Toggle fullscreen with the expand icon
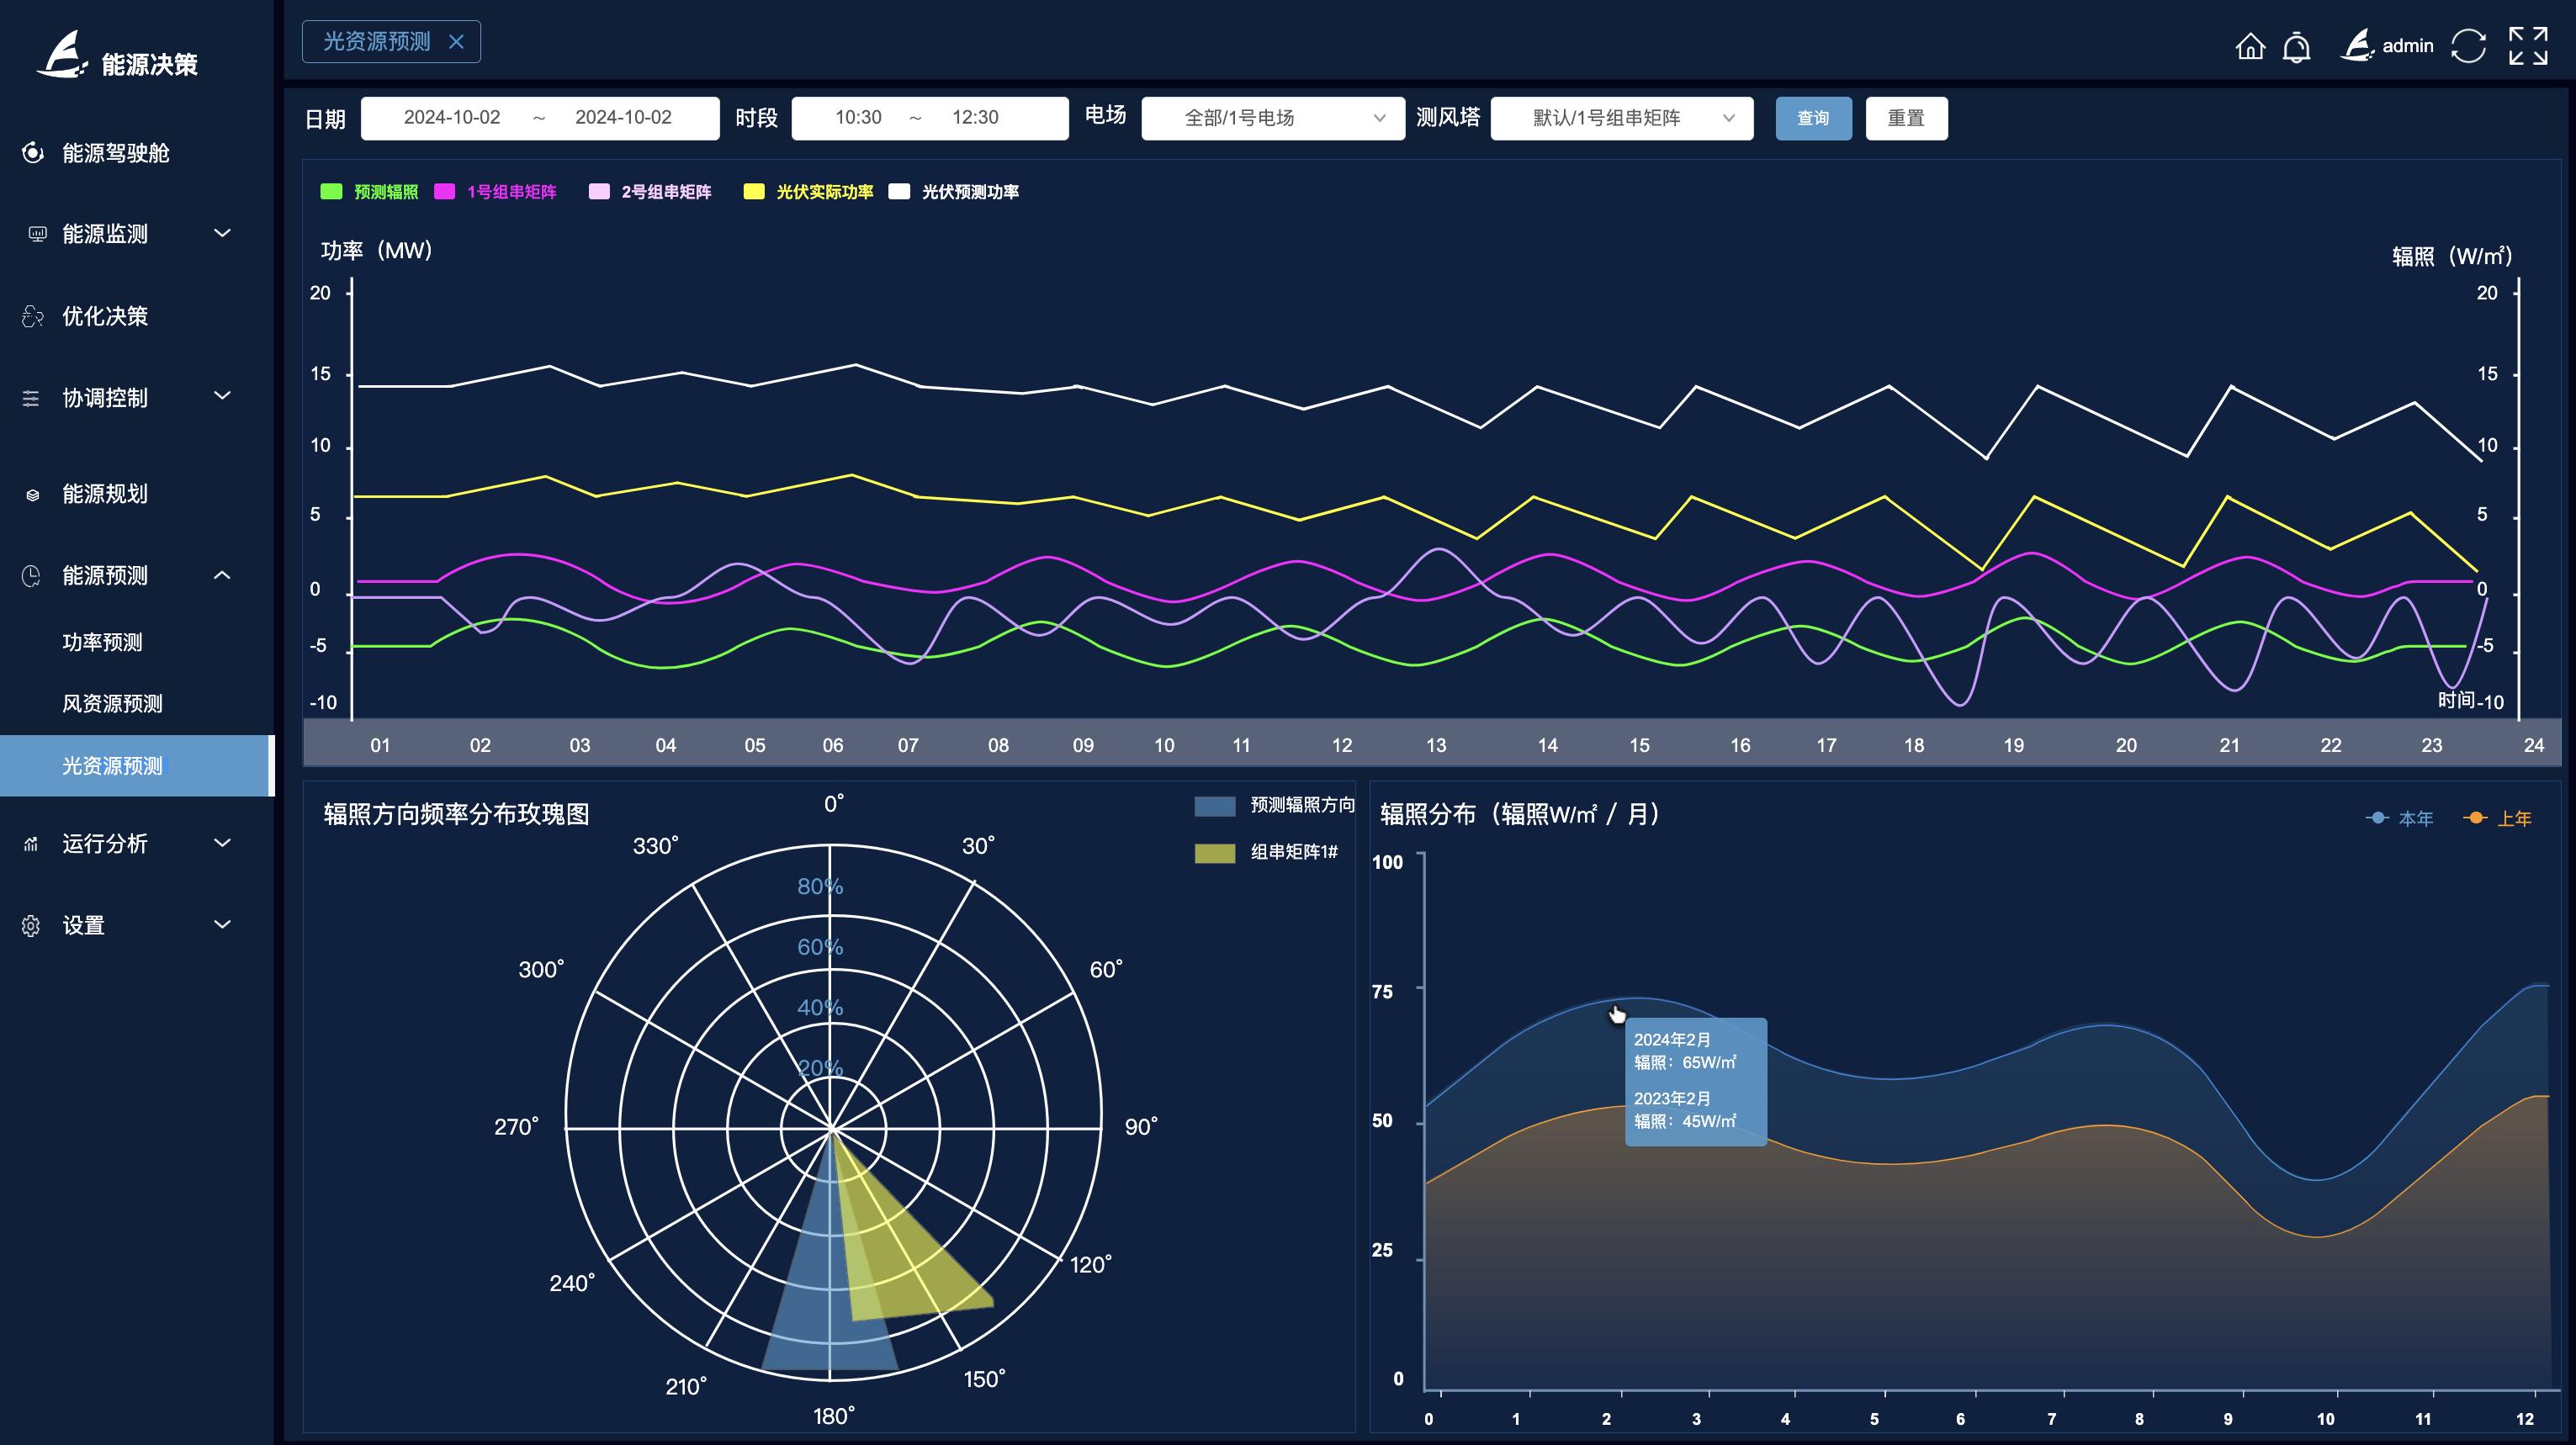Viewport: 2576px width, 1445px height. [x=2528, y=46]
